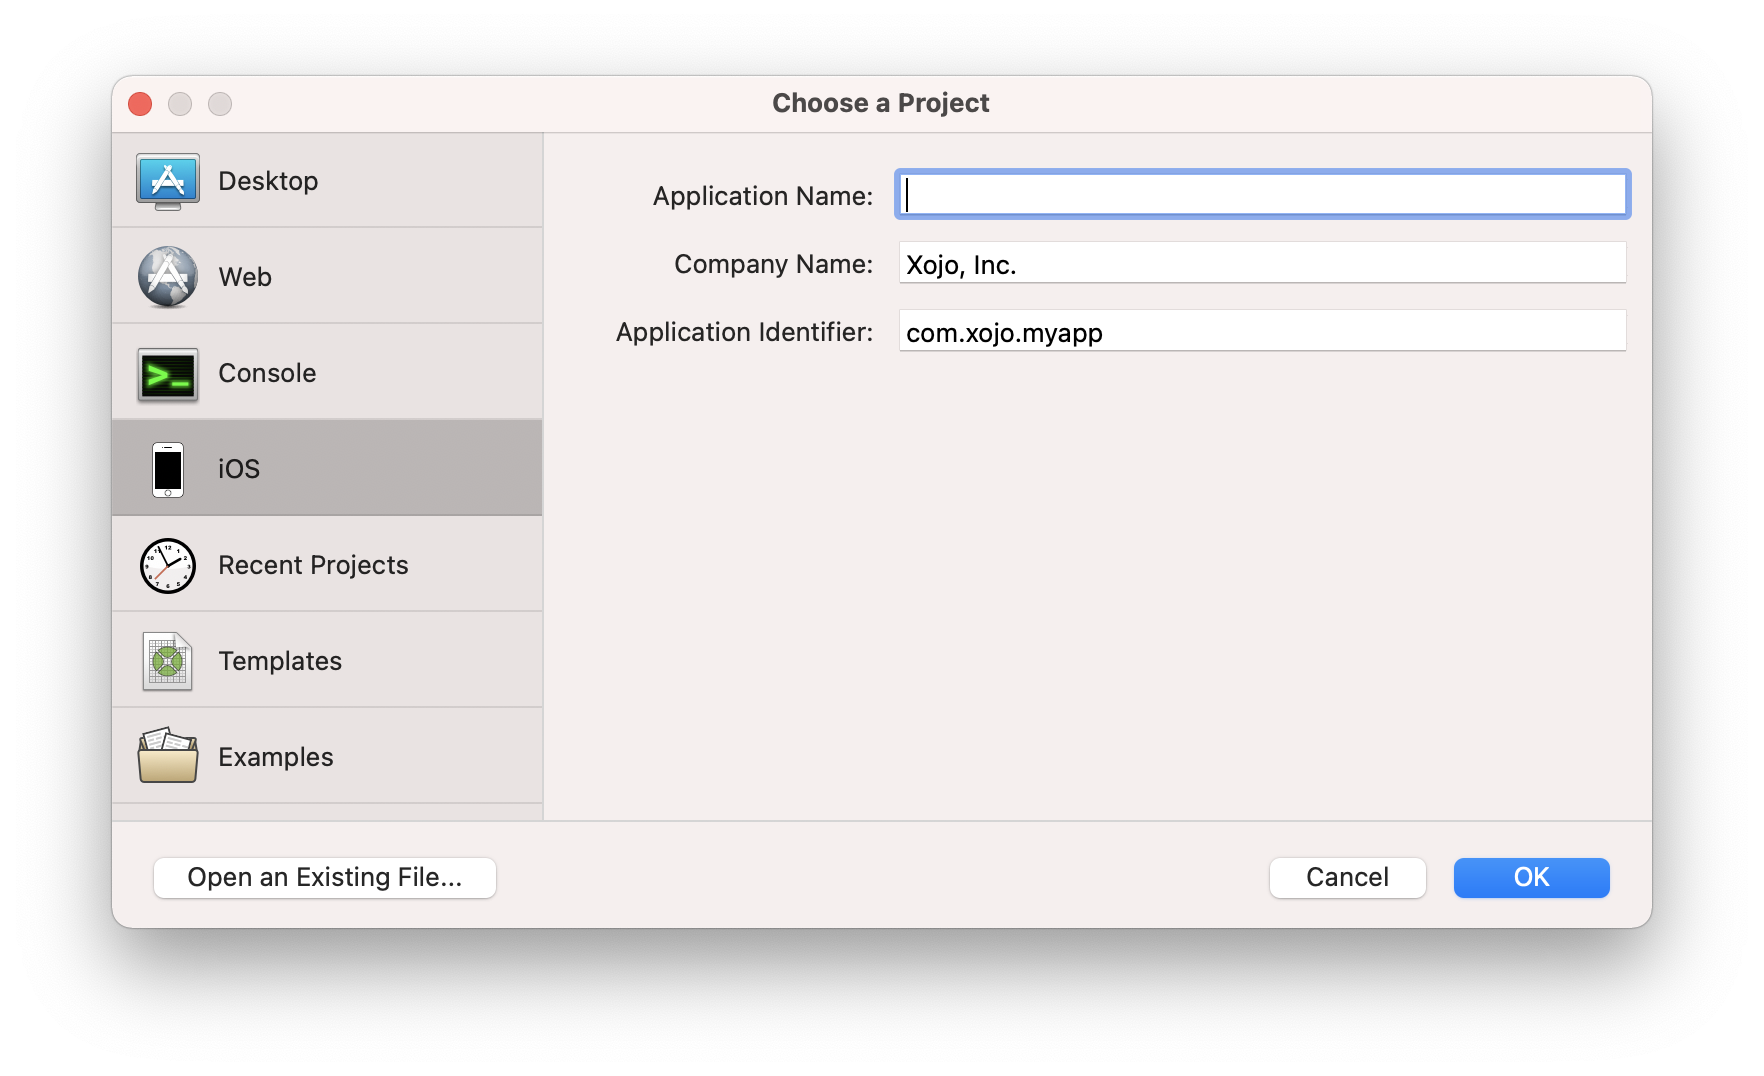Switch to Console project type
1764x1076 pixels.
click(267, 373)
